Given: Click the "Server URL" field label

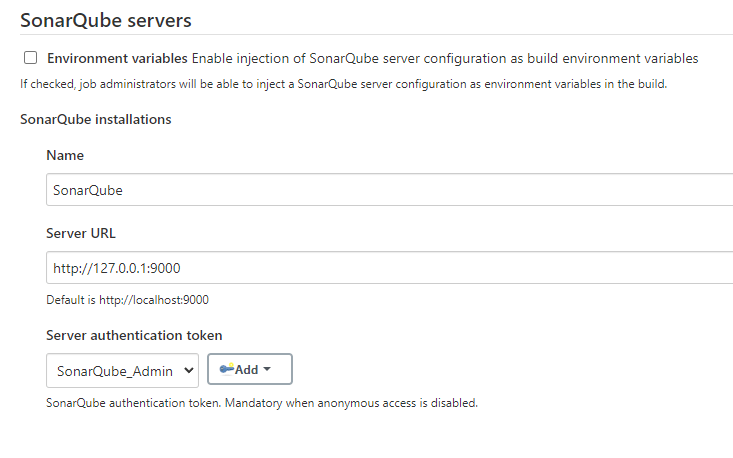Looking at the screenshot, I should 81,233.
